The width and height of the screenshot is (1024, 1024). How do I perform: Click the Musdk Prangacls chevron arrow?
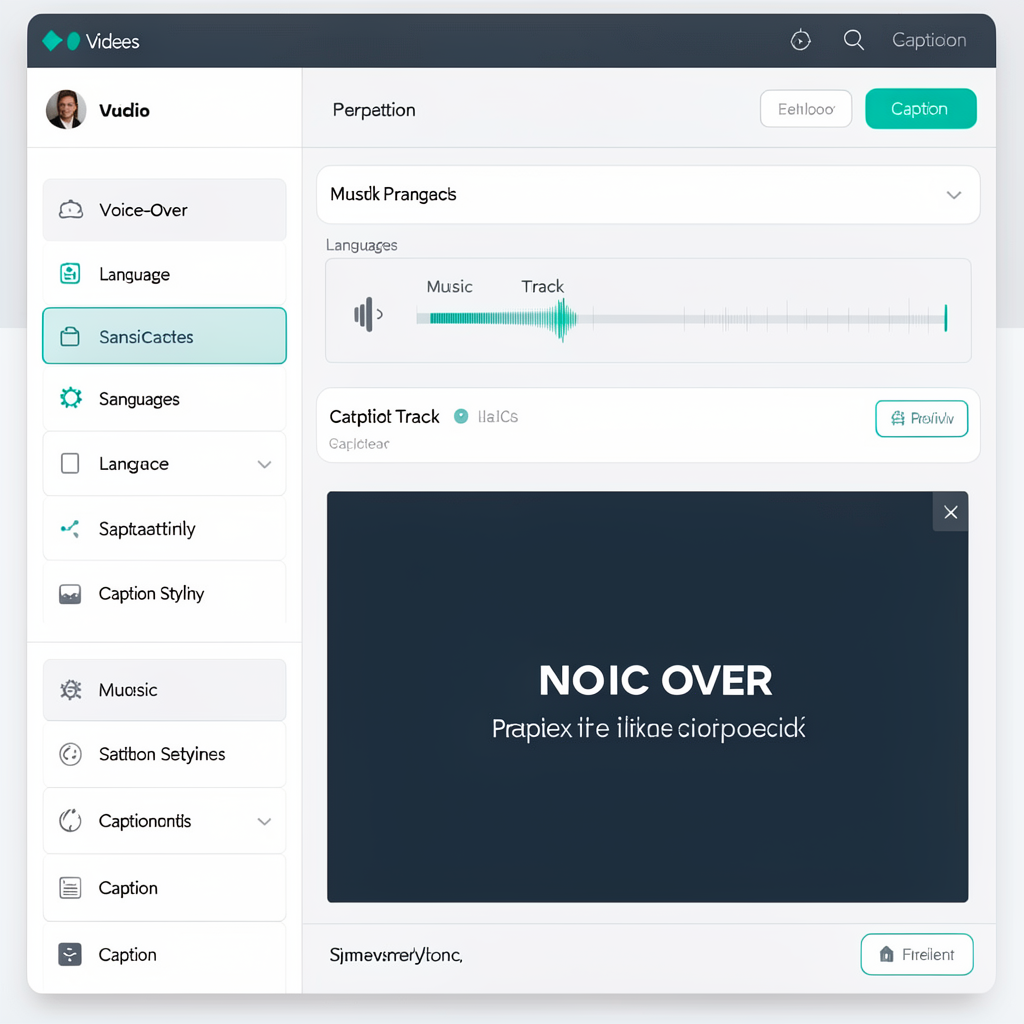[x=953, y=195]
